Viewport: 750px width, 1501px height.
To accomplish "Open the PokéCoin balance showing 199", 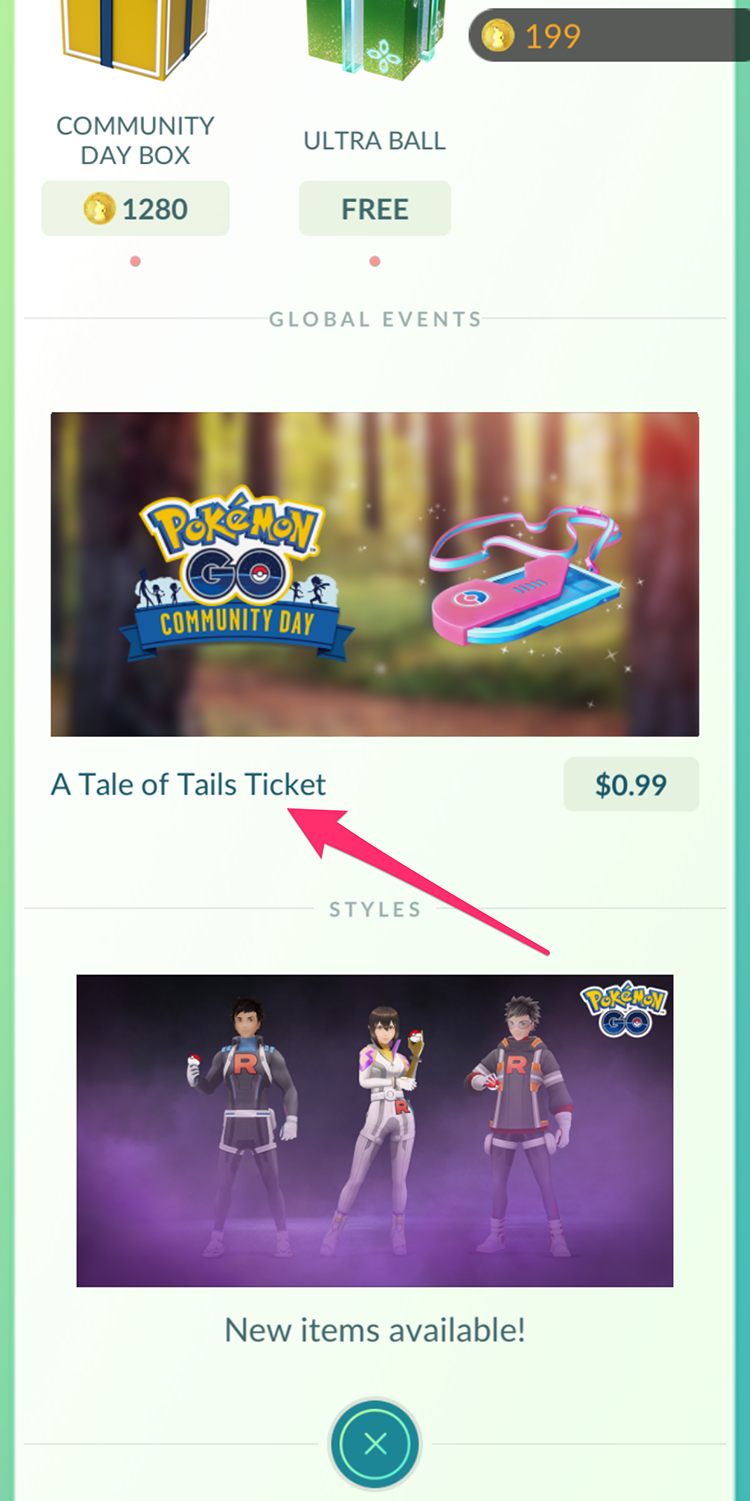I will pos(608,36).
